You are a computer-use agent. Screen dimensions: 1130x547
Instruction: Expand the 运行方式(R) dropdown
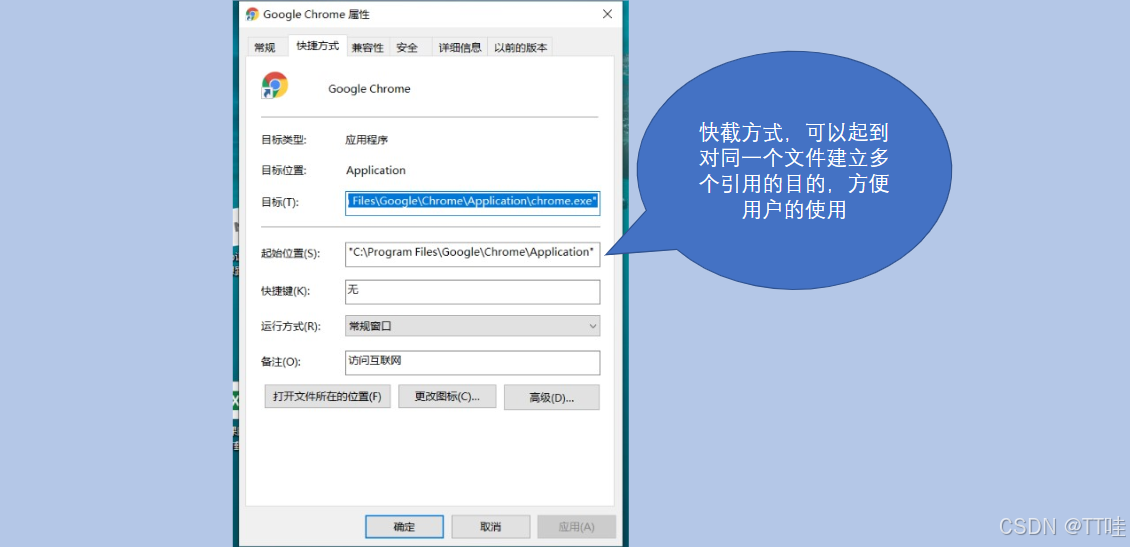(x=473, y=326)
